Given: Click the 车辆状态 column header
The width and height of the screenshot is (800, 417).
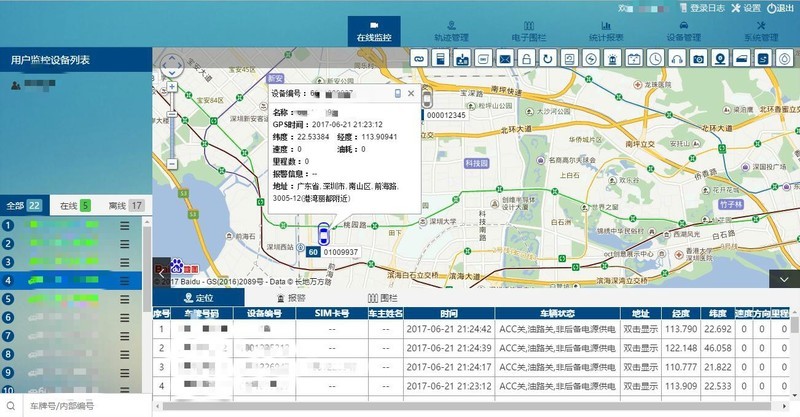Looking at the screenshot, I should pos(557,313).
